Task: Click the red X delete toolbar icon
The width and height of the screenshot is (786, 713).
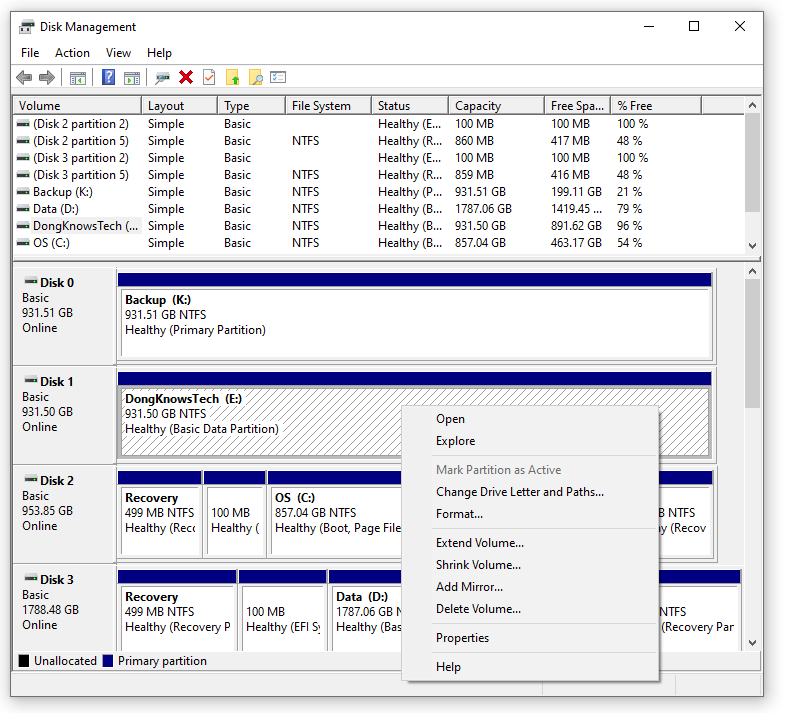Action: (x=186, y=77)
